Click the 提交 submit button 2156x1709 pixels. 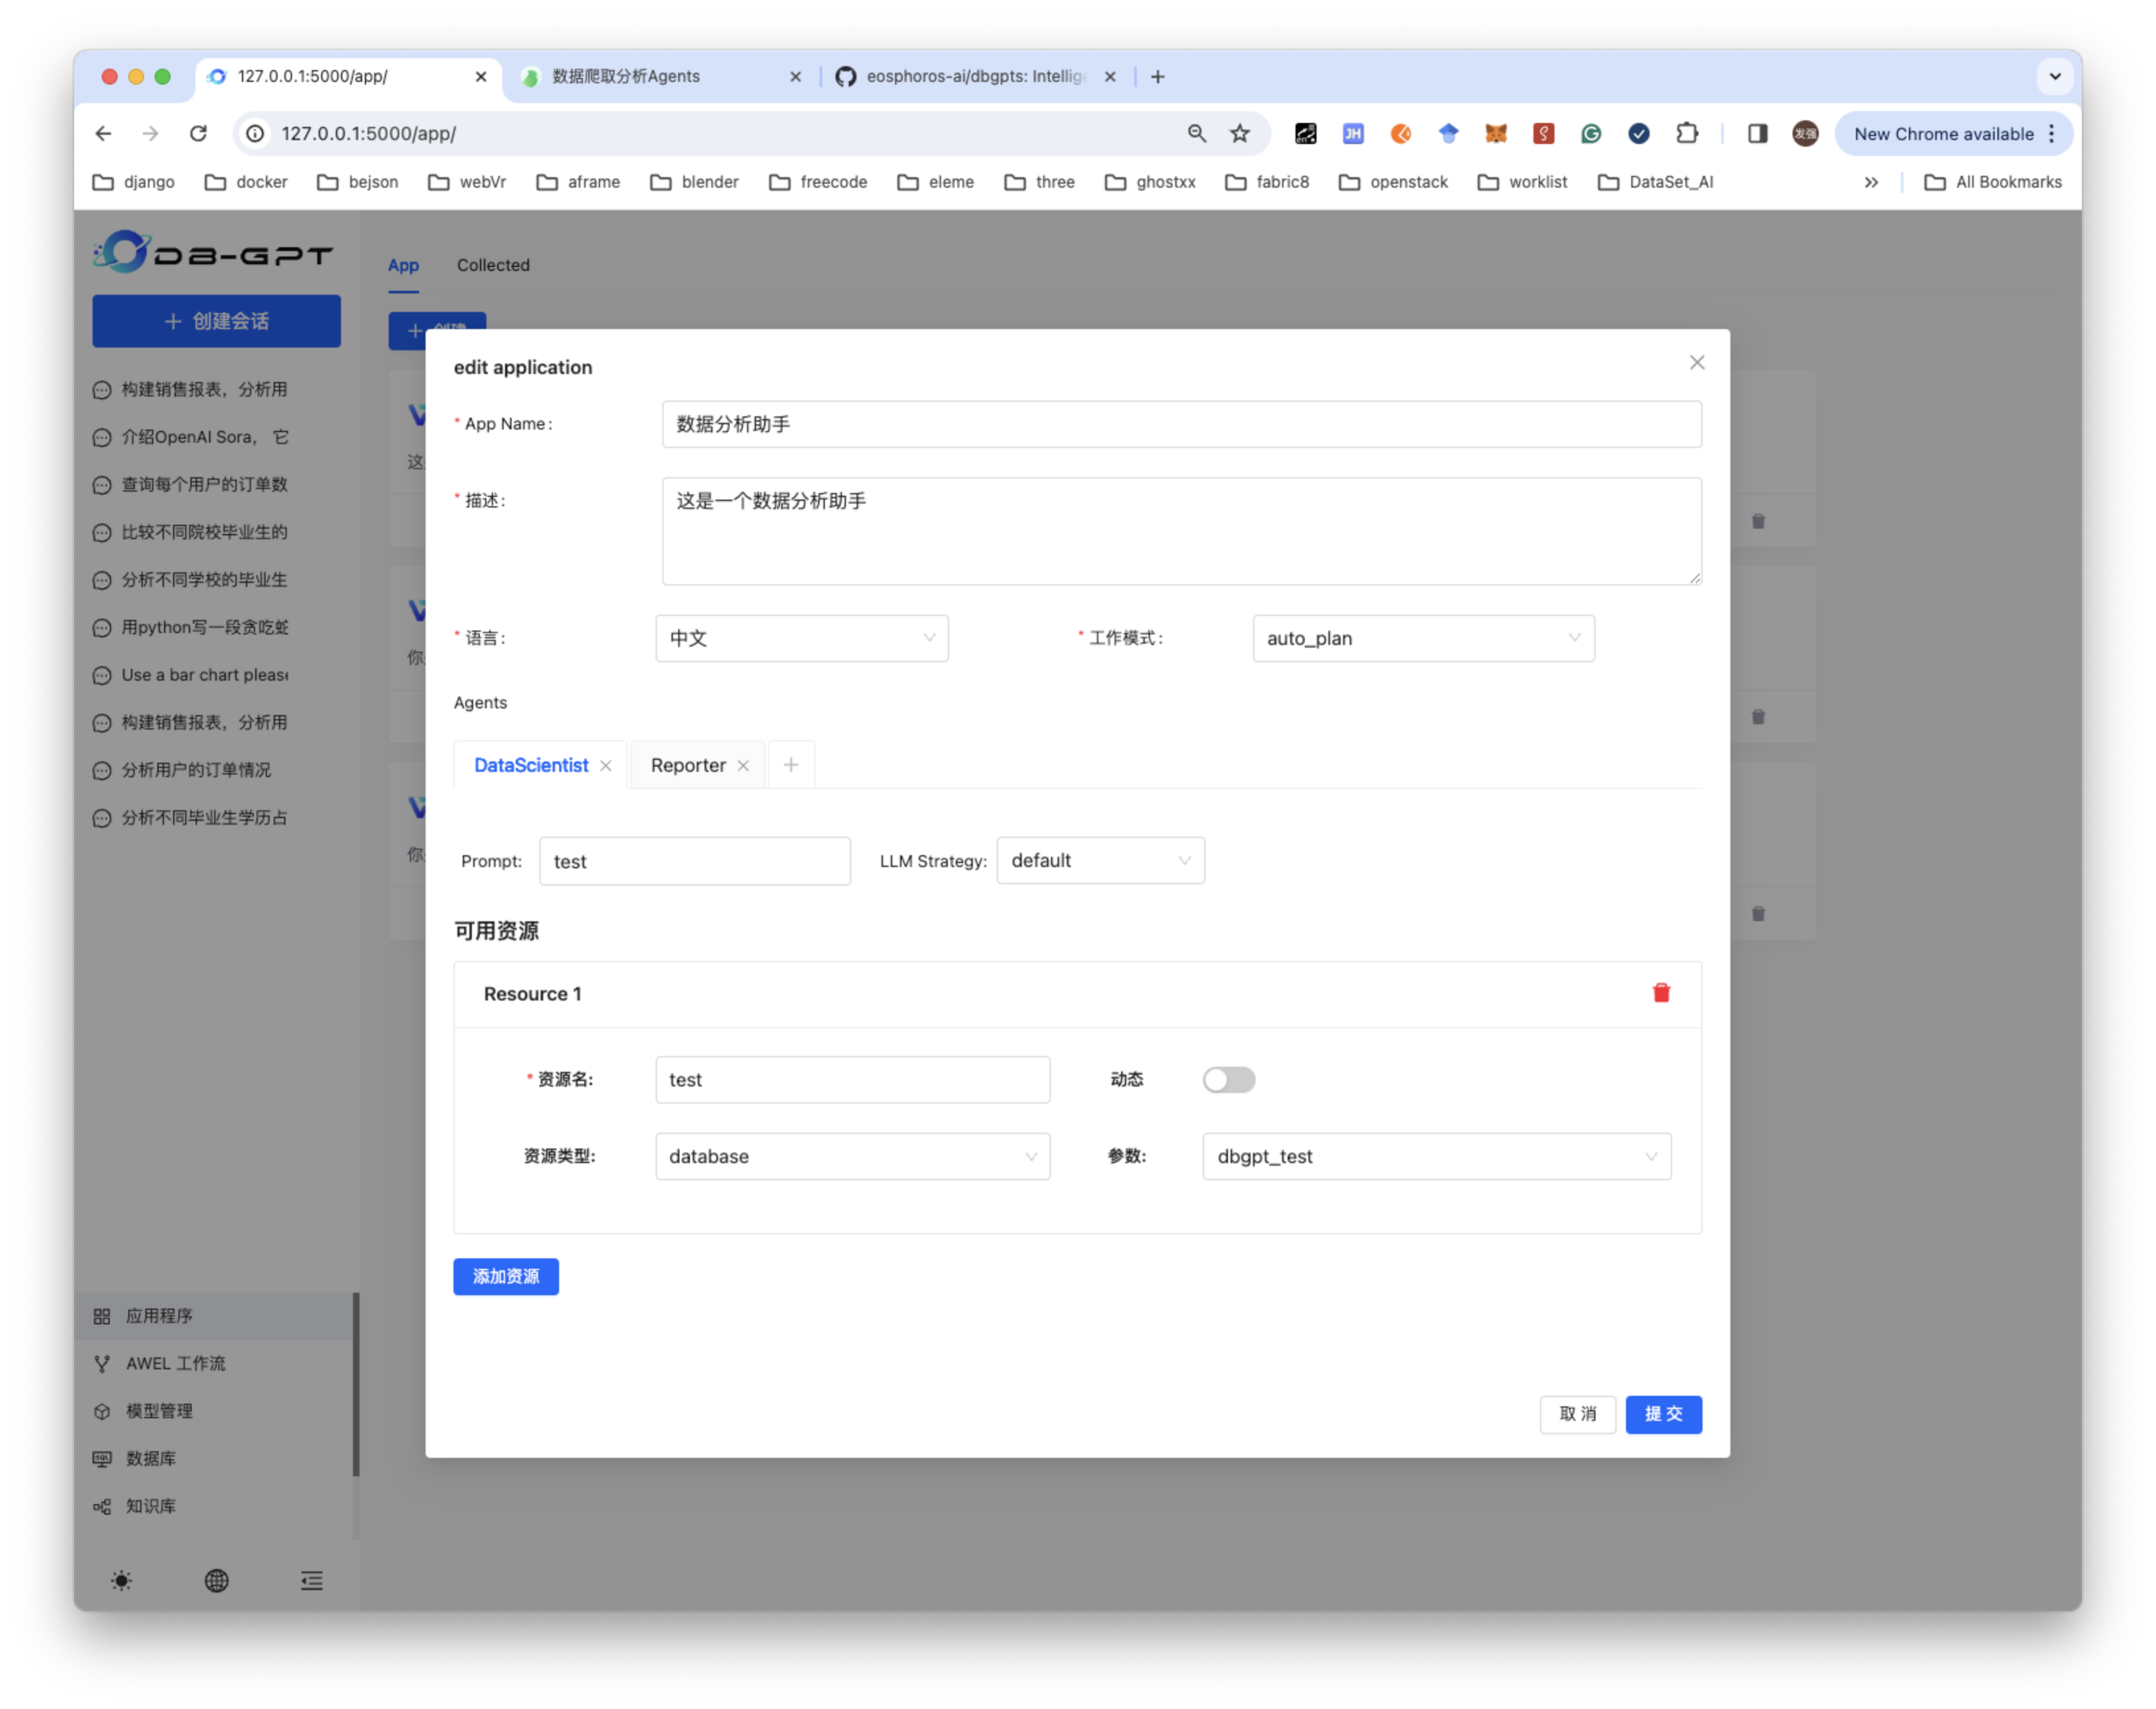tap(1663, 1414)
